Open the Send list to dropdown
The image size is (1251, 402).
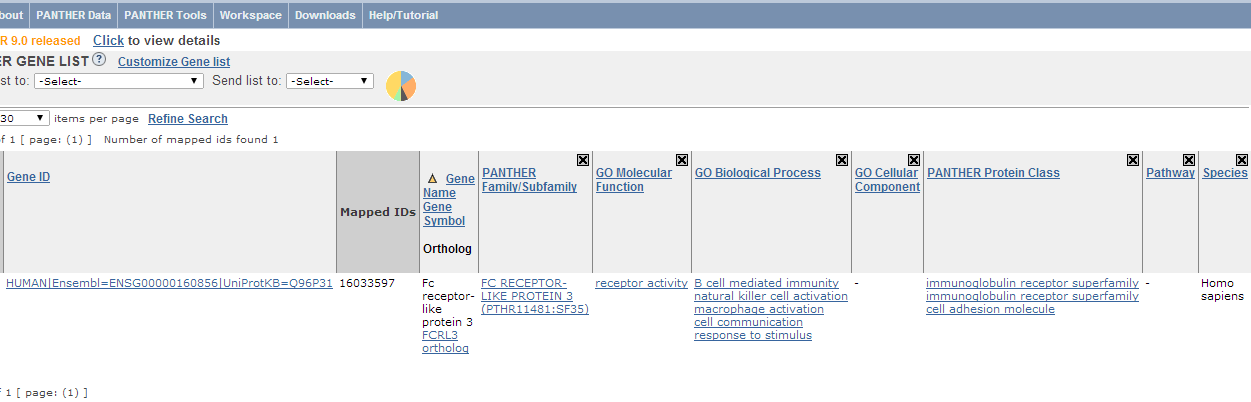(330, 81)
